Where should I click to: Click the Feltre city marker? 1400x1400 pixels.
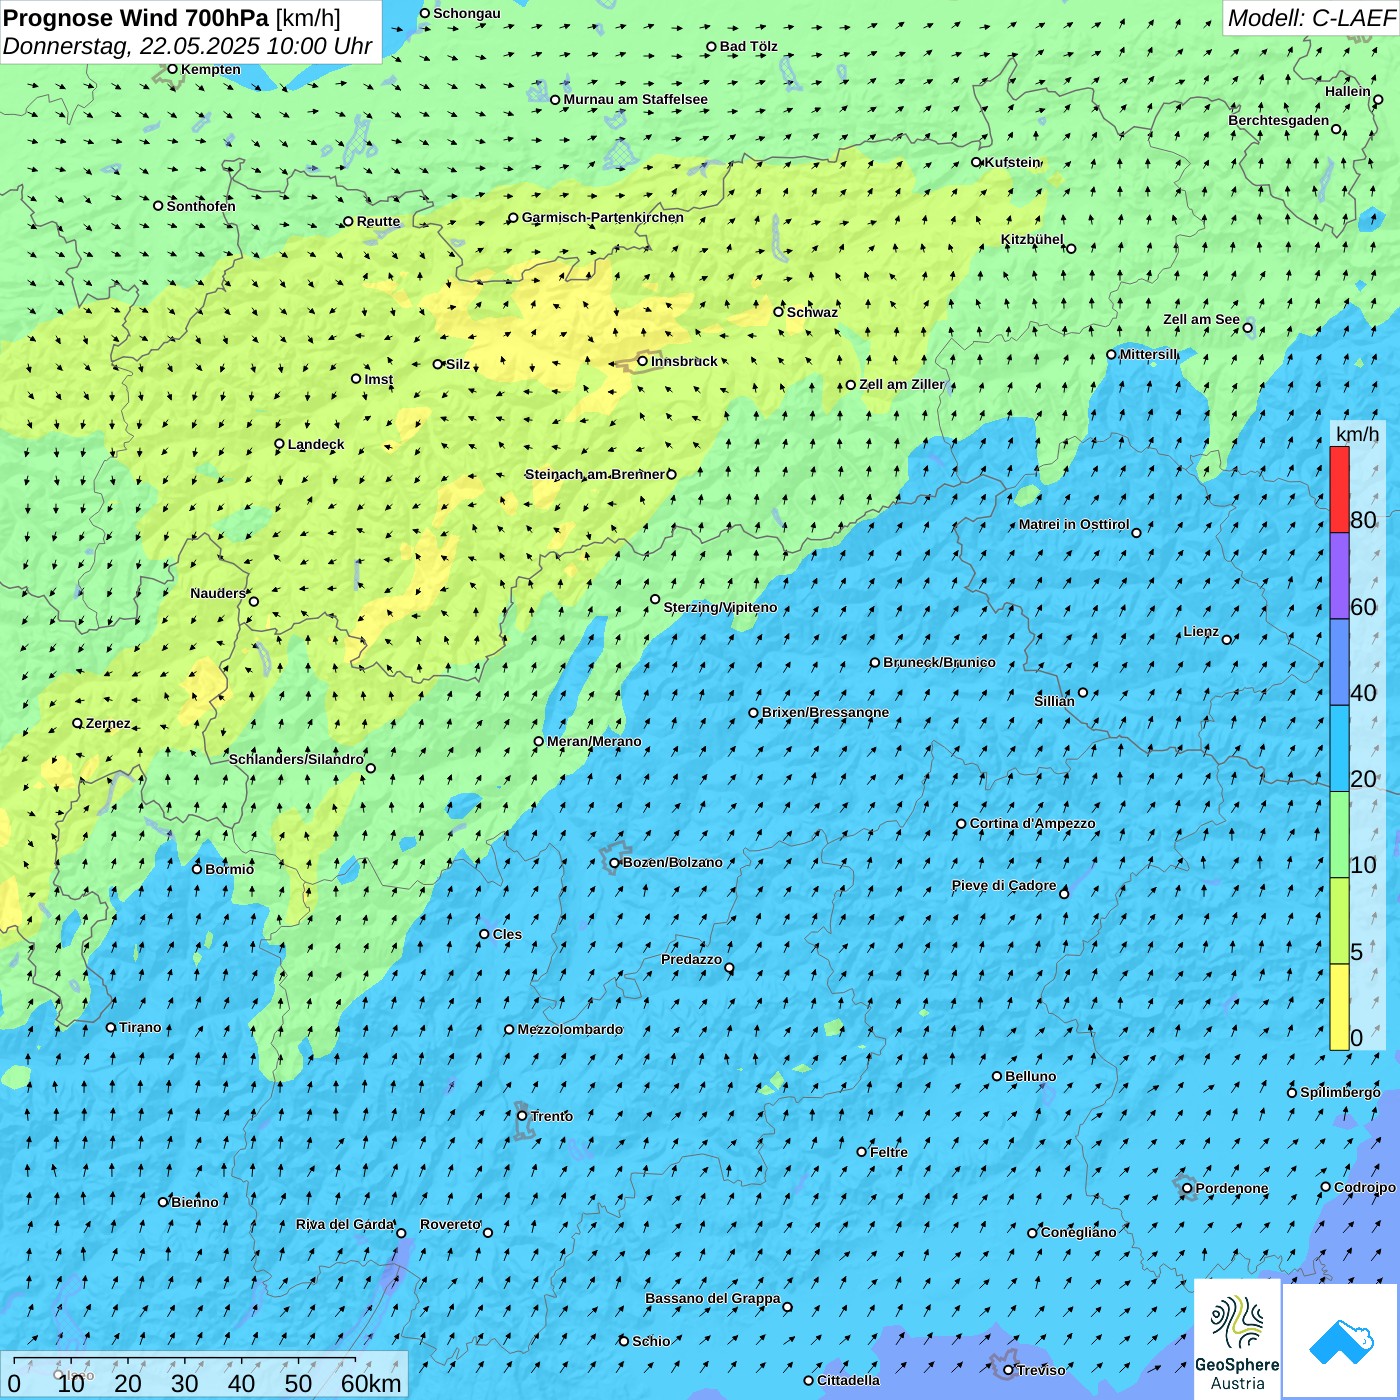tap(862, 1152)
